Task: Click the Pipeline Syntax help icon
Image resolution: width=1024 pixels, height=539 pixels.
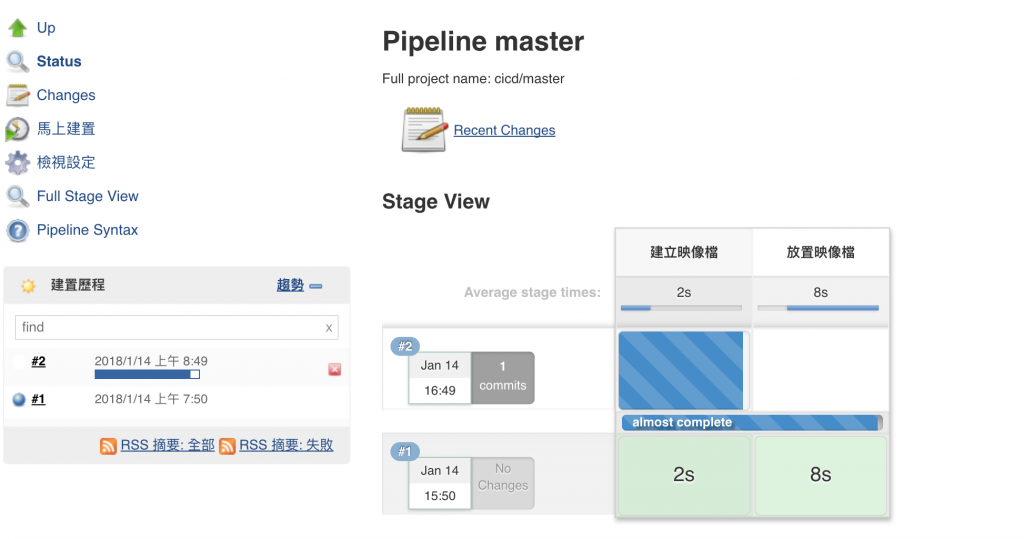Action: click(17, 230)
